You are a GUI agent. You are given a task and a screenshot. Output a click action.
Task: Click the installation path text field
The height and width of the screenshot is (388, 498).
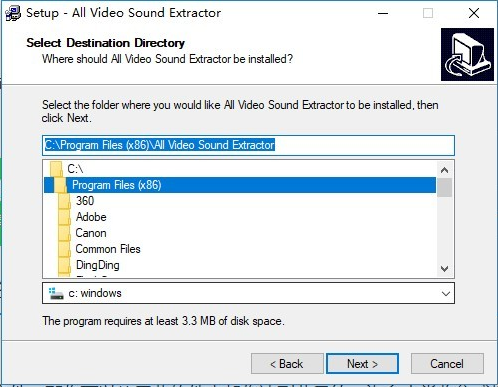click(248, 145)
